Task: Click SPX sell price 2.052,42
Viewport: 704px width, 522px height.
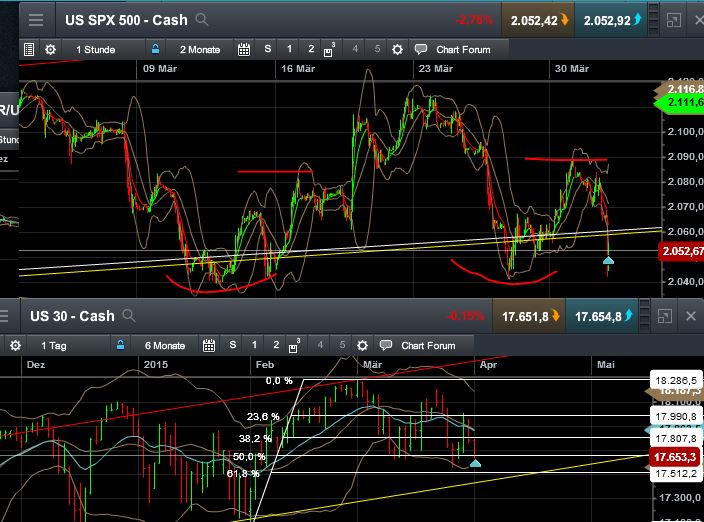Action: click(538, 20)
